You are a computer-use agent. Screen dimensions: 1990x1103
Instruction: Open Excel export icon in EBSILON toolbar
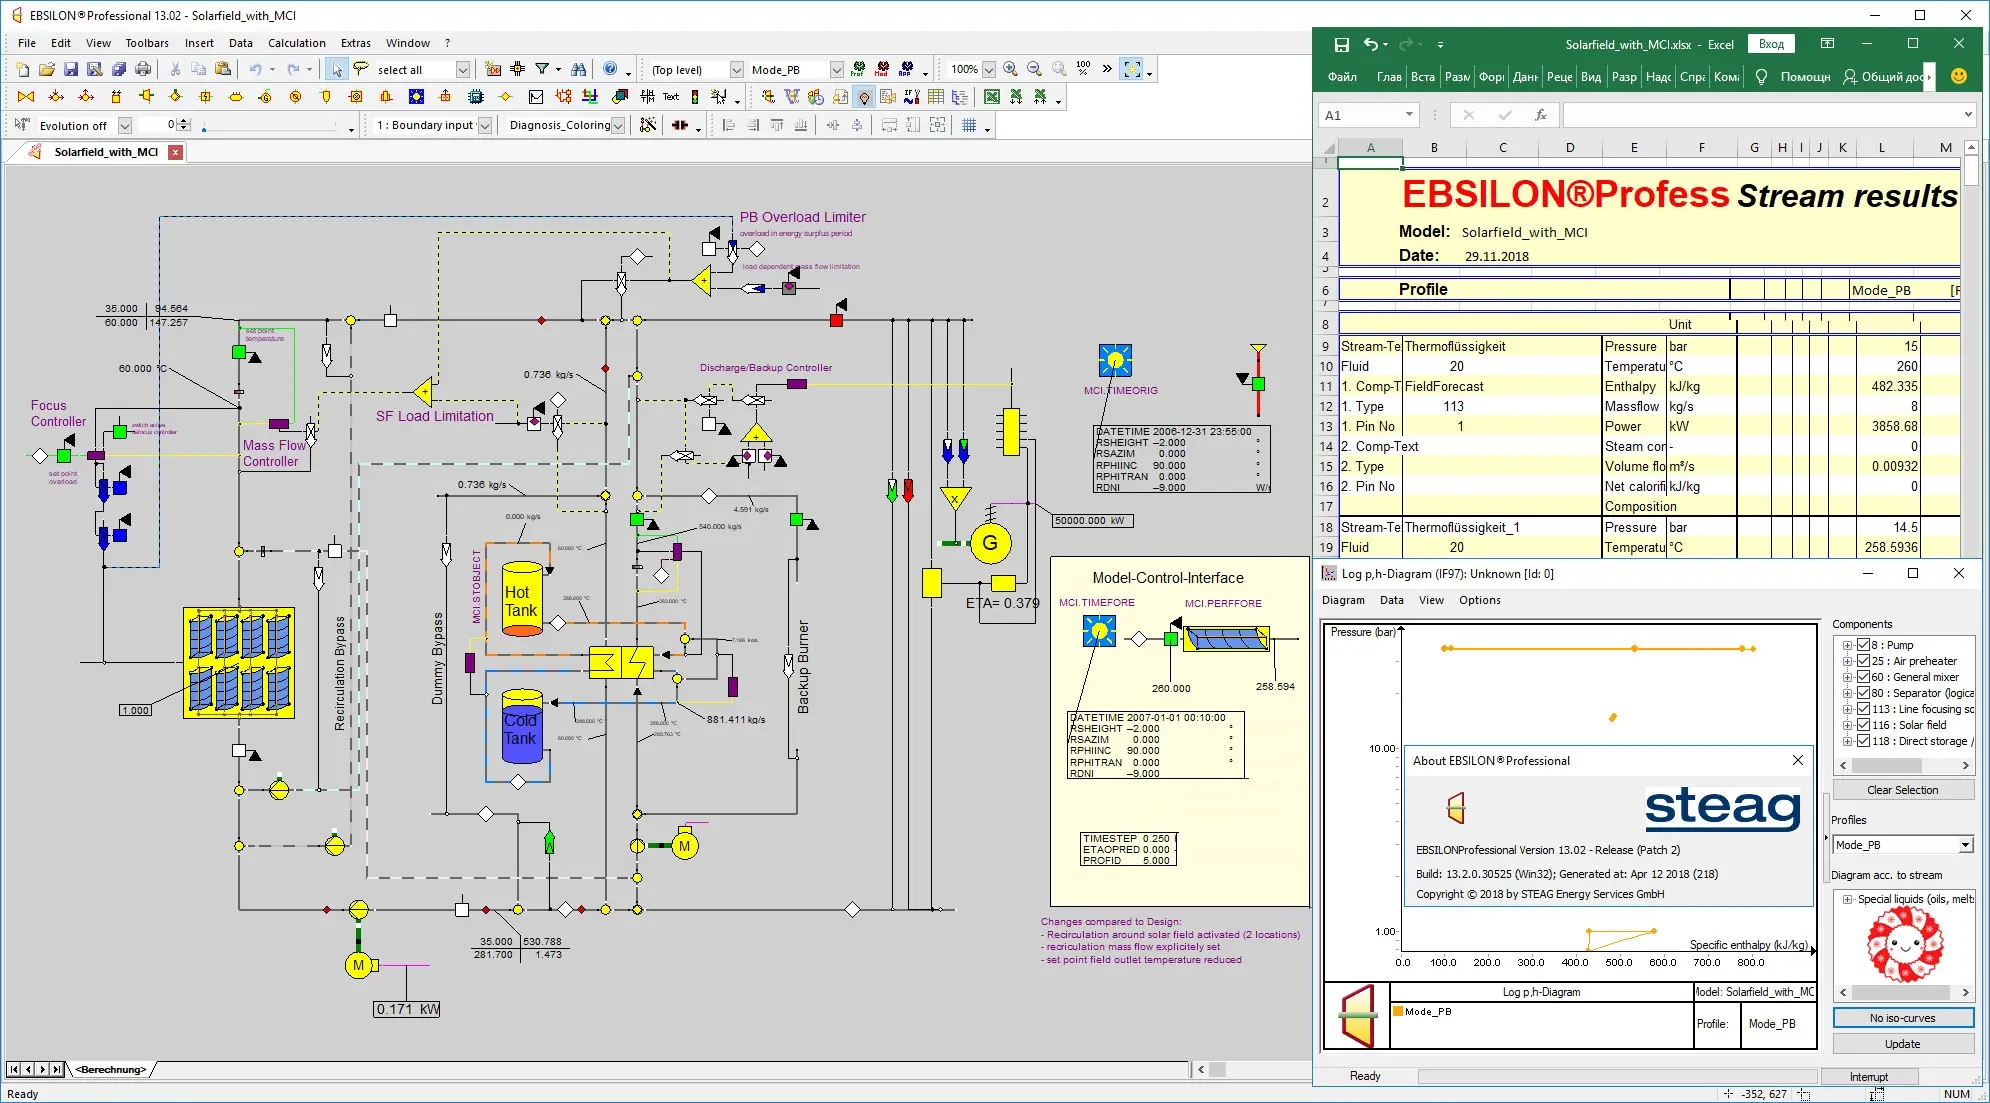click(x=992, y=97)
